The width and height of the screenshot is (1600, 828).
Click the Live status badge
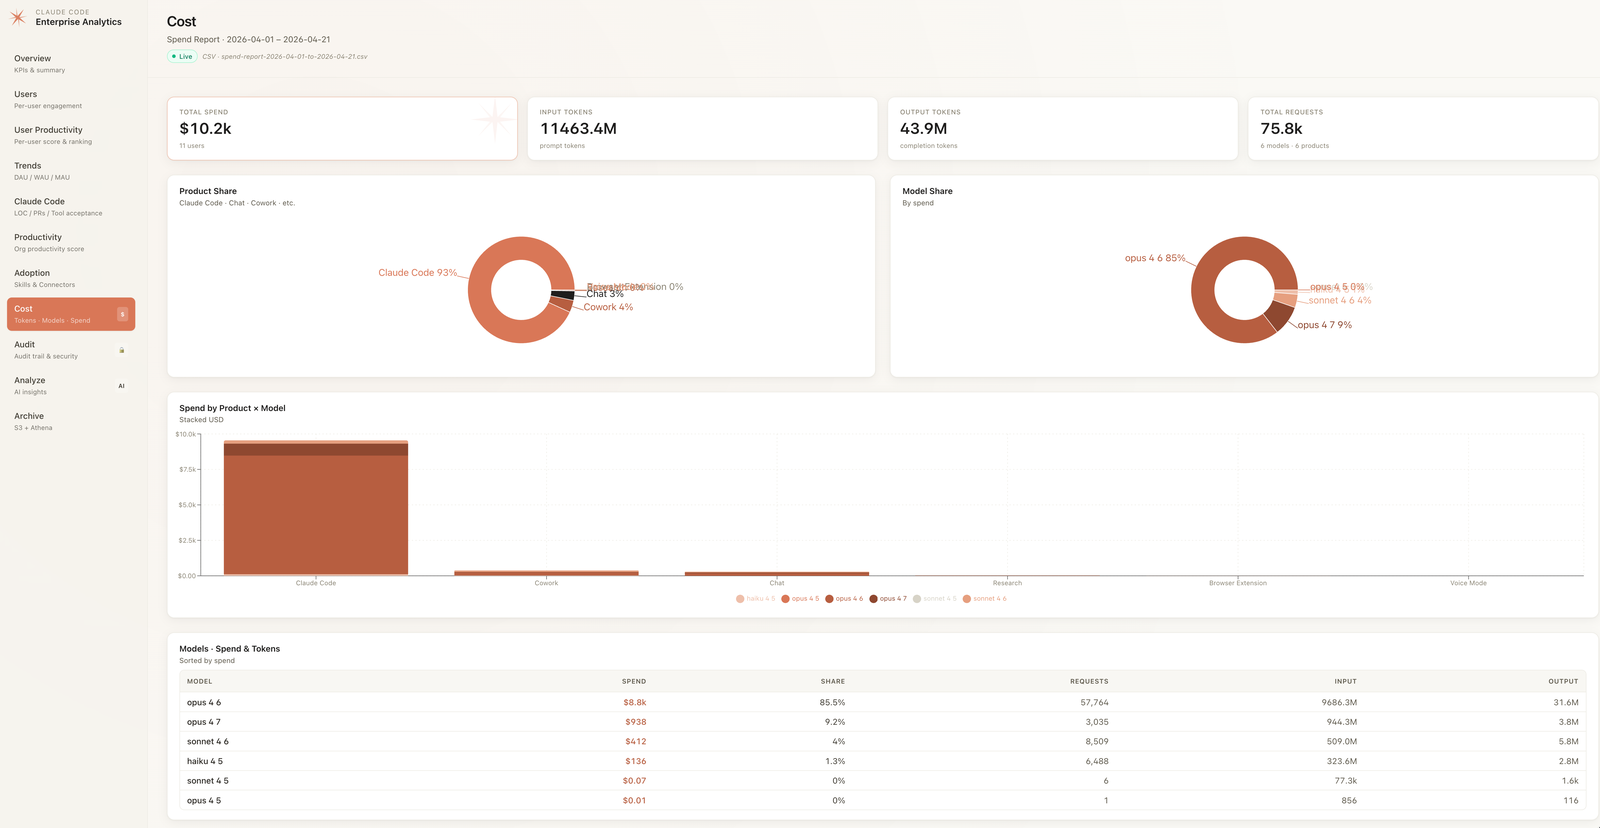point(182,57)
